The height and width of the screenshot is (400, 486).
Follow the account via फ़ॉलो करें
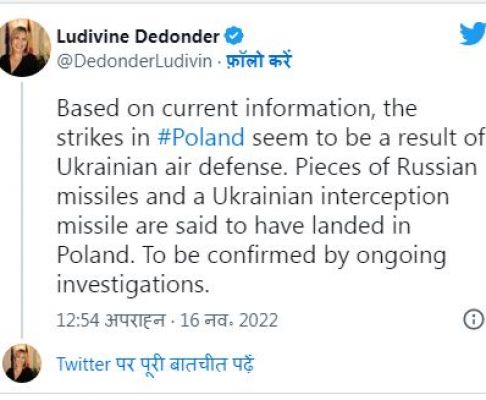[x=259, y=61]
